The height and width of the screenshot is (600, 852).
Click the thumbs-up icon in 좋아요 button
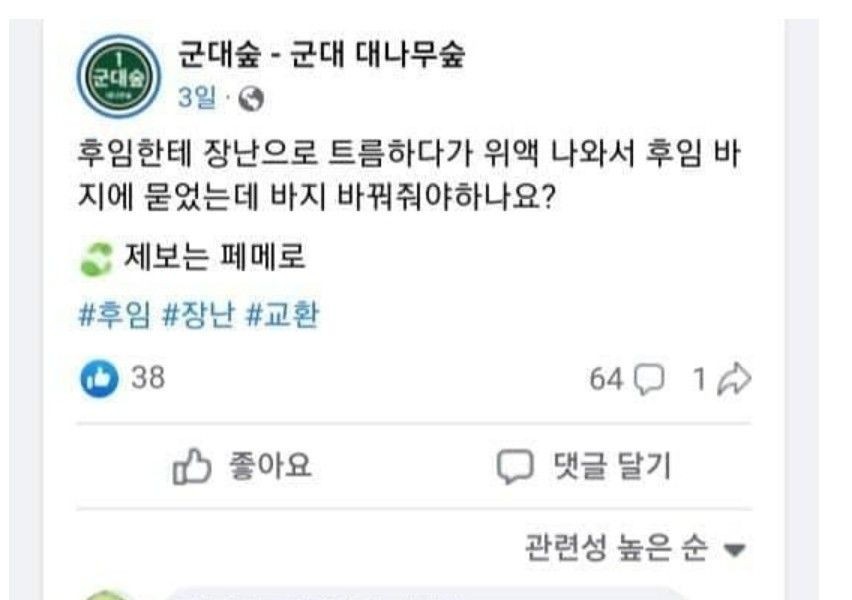pos(192,467)
